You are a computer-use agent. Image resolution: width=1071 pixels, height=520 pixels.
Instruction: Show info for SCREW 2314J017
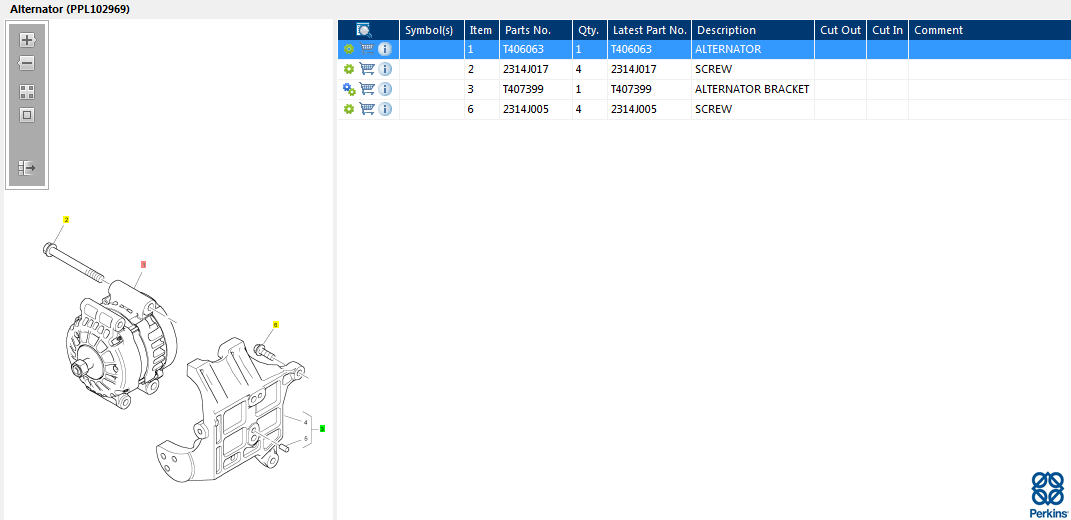385,69
